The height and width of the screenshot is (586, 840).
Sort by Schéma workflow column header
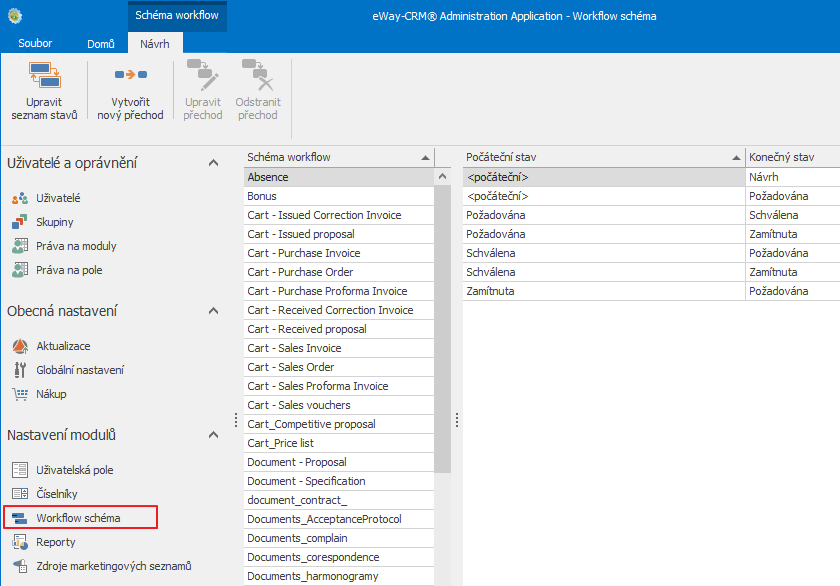339,157
